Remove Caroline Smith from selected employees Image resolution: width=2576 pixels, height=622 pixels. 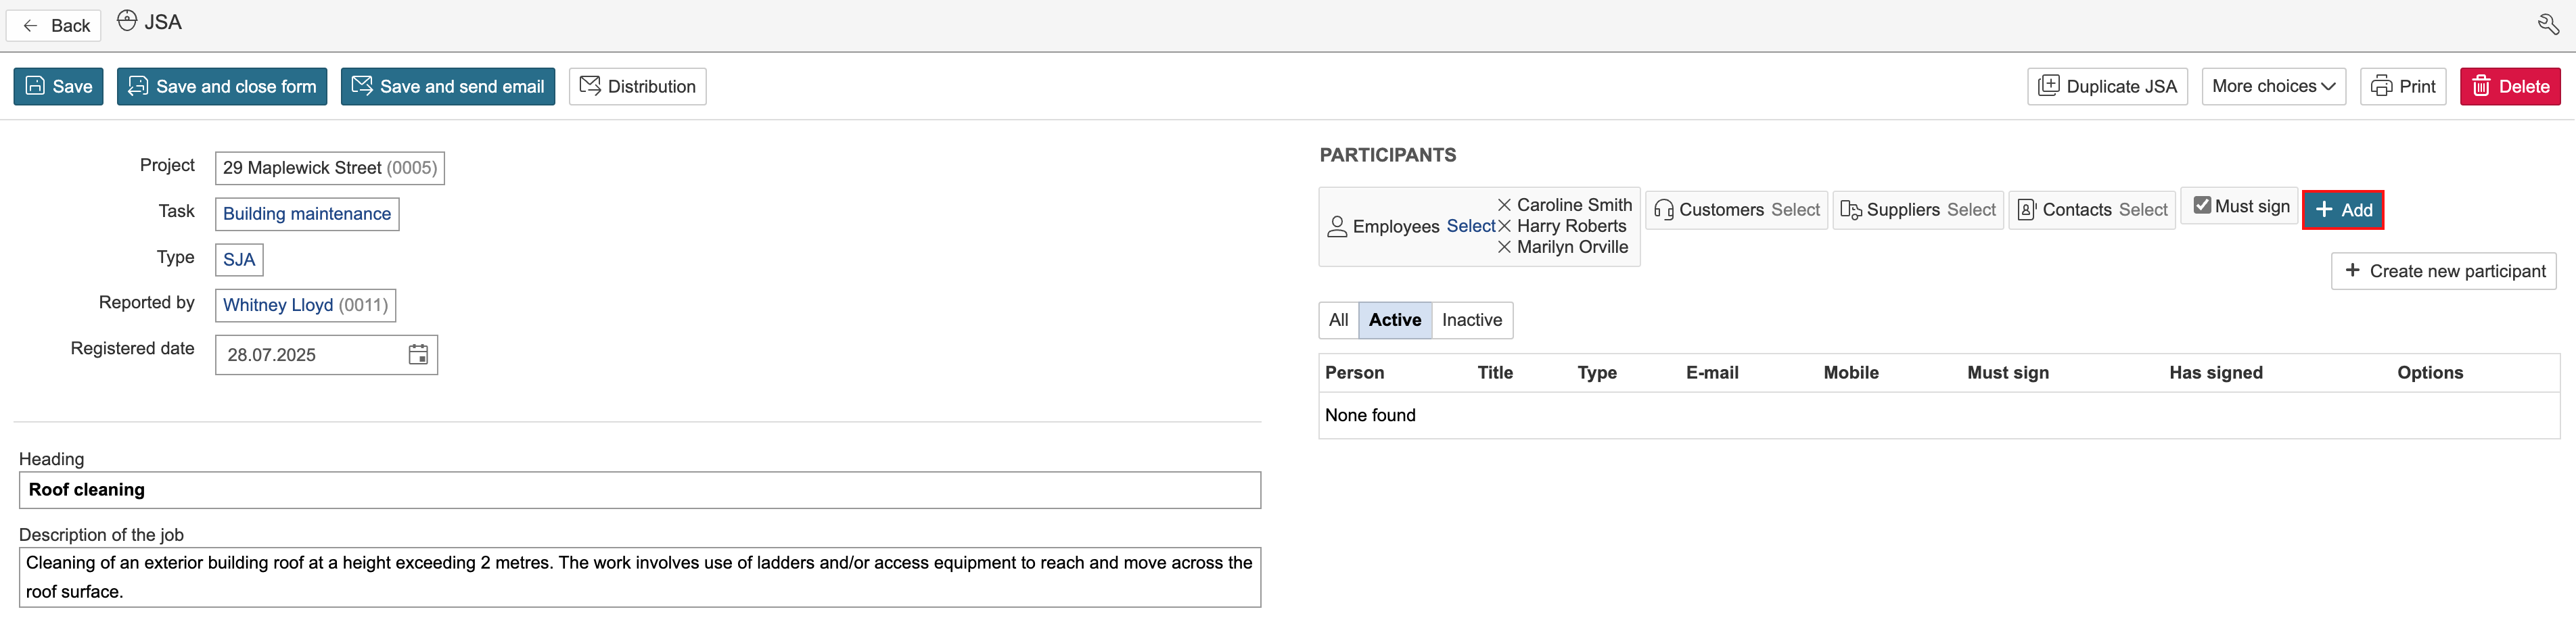(1504, 205)
